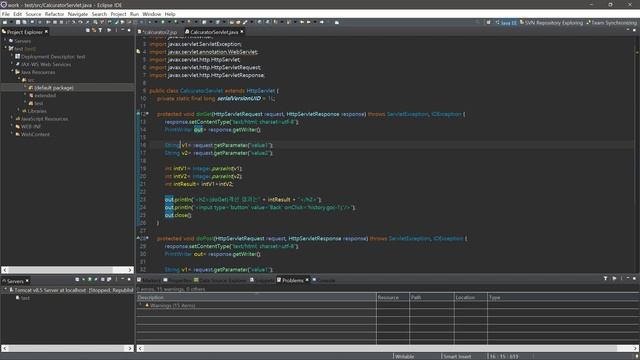
Task: Open the Window menu
Action: pos(151,14)
